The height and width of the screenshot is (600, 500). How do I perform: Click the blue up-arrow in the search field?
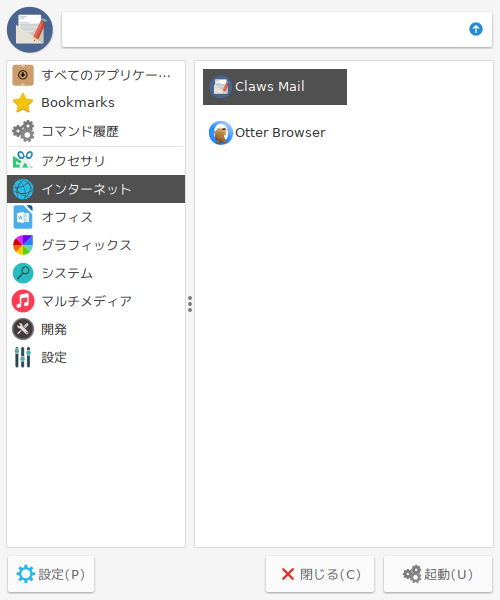(x=476, y=29)
